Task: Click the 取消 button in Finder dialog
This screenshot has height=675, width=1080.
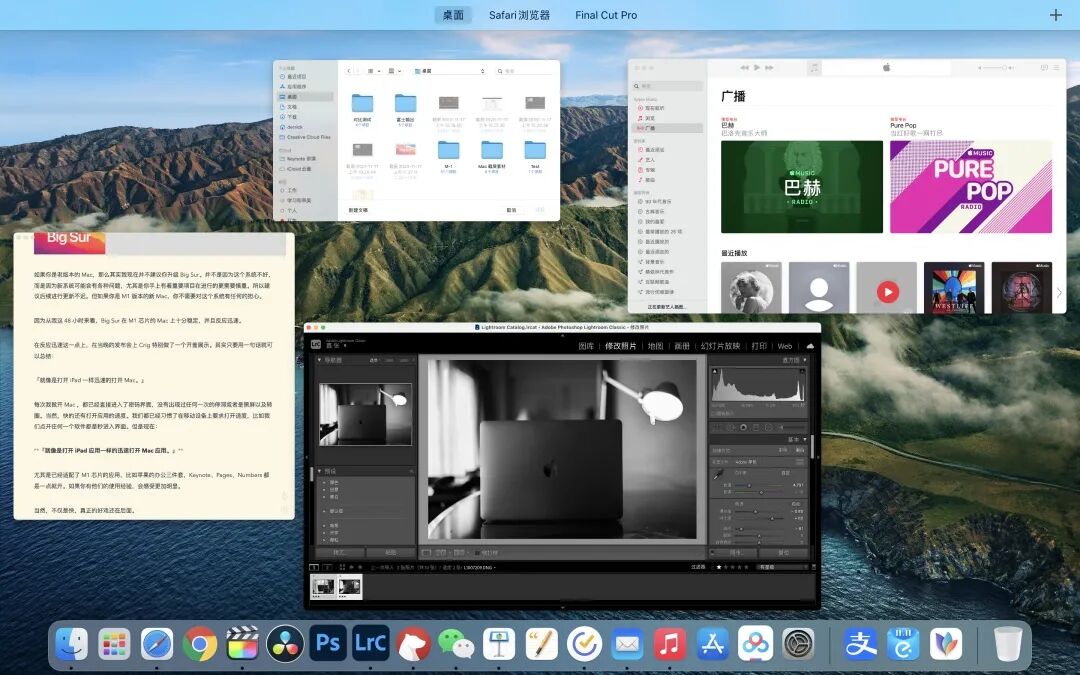Action: tap(511, 210)
